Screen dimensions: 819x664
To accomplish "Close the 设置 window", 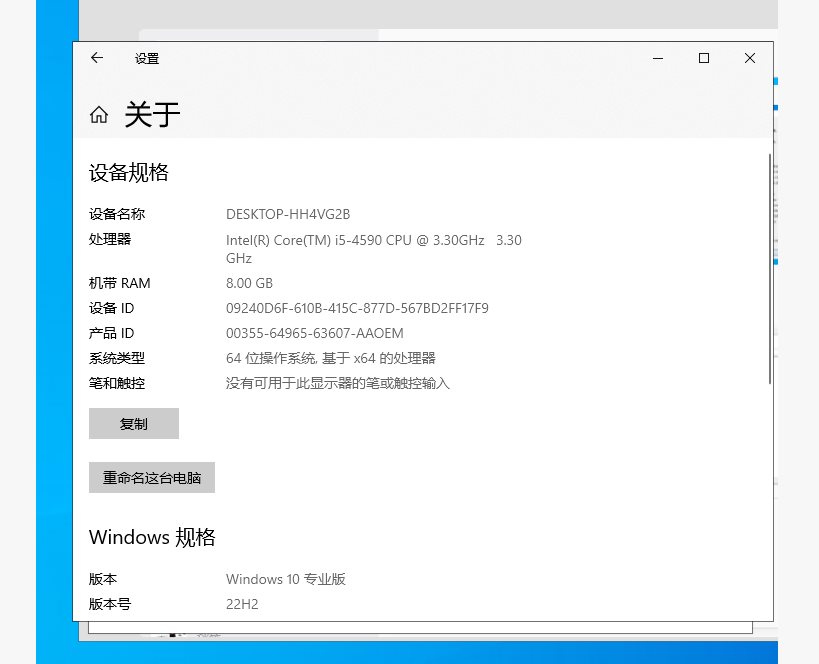I will point(750,58).
